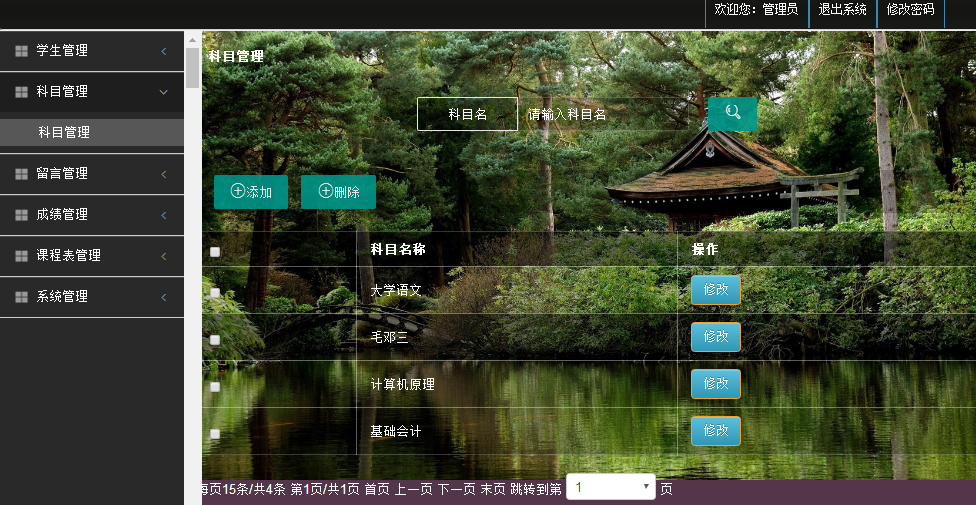Image resolution: width=976 pixels, height=505 pixels.
Task: Click 修改 button for 基础会计
Action: coord(716,431)
